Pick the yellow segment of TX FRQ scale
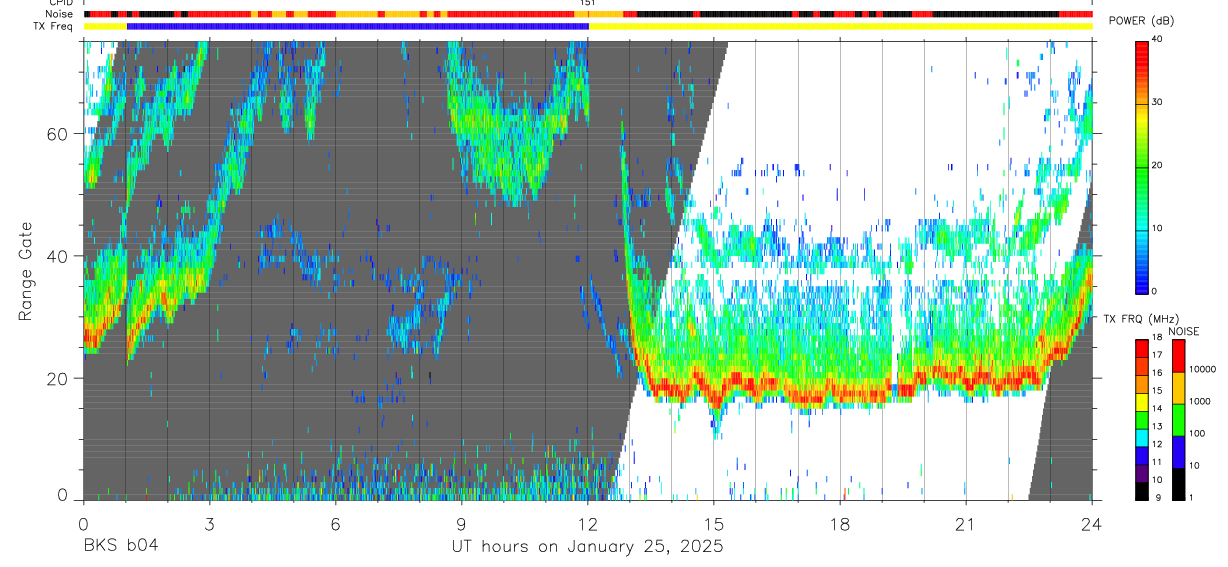Viewport: 1228px width, 567px height. [1141, 401]
